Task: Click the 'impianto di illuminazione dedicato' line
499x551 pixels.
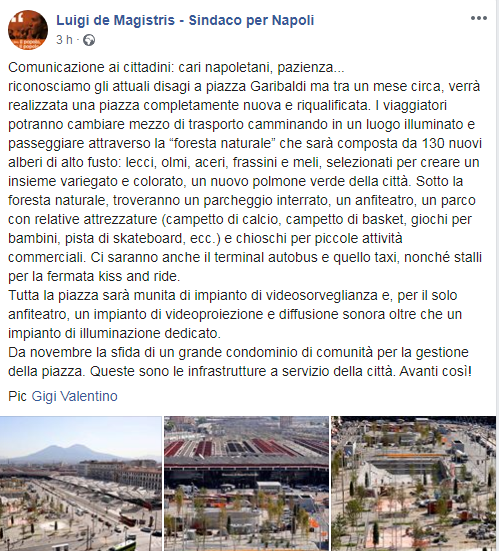Action: (114, 333)
